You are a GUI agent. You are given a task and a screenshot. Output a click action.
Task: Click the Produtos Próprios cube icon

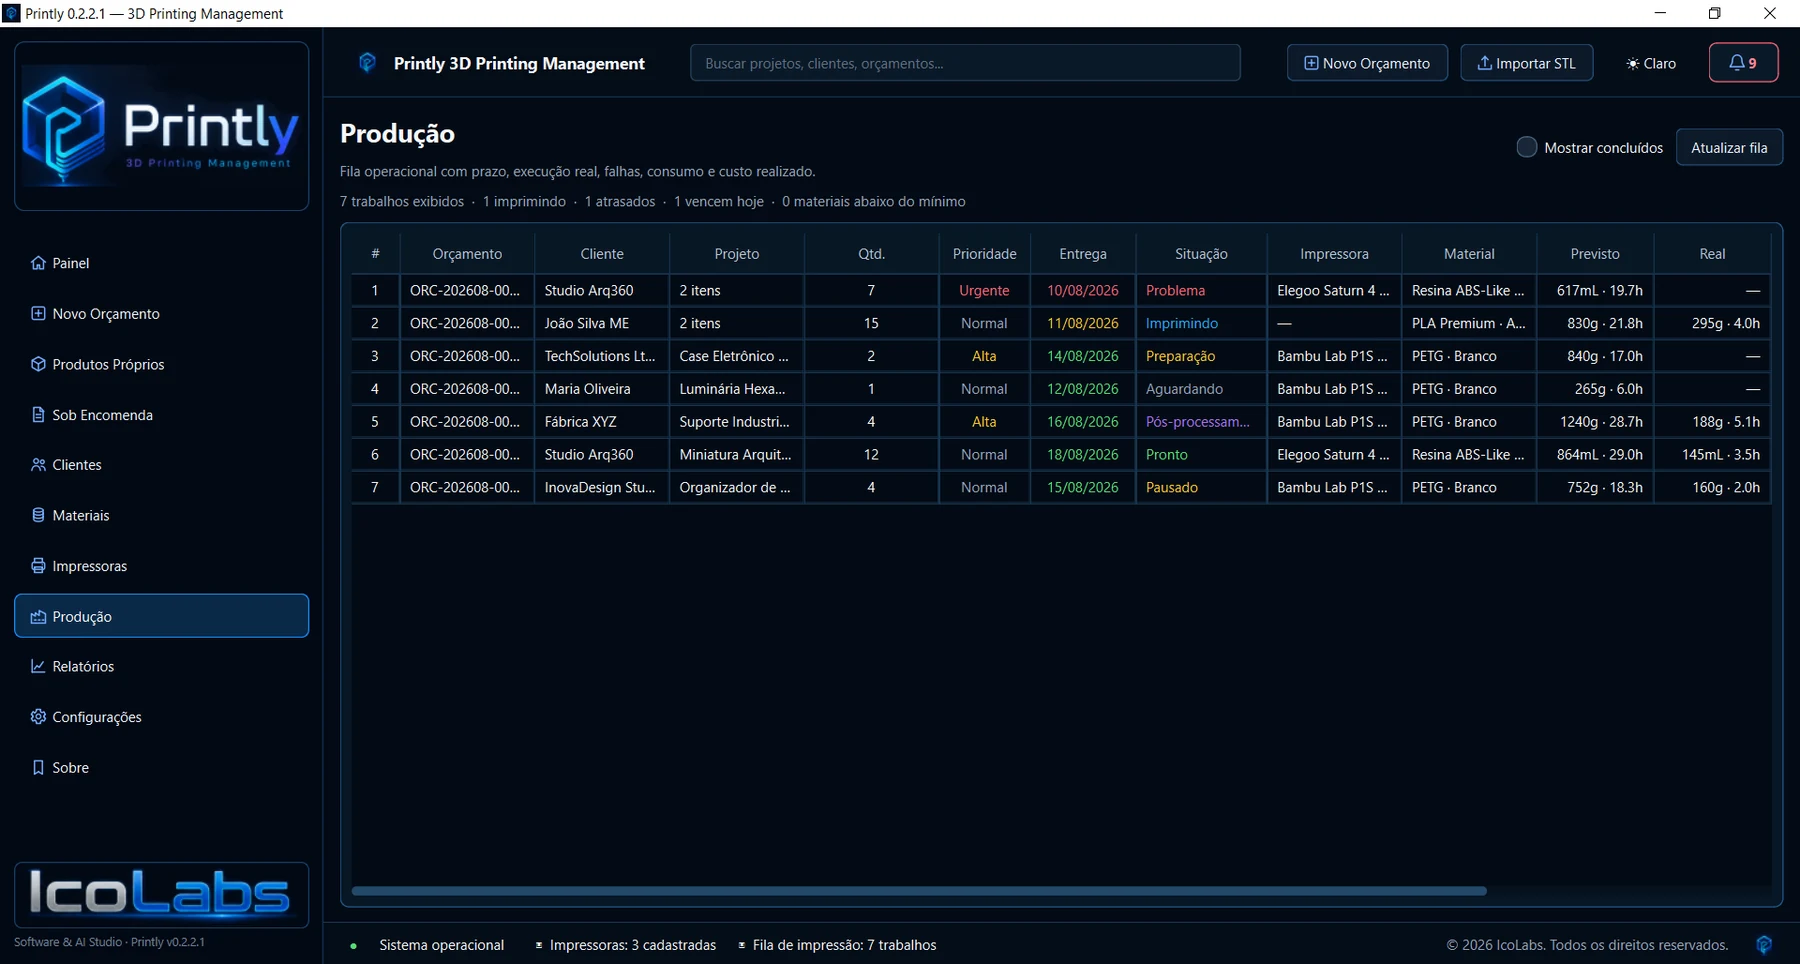point(38,364)
